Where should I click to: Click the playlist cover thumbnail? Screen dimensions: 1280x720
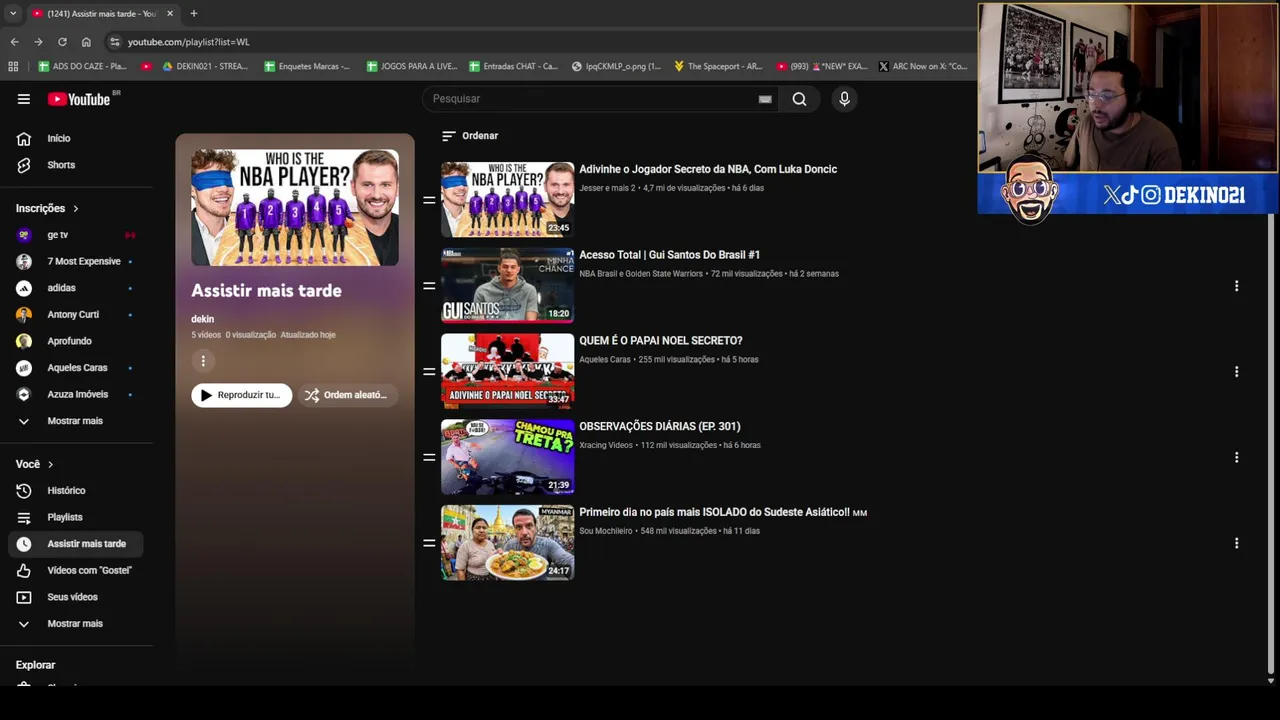click(295, 208)
